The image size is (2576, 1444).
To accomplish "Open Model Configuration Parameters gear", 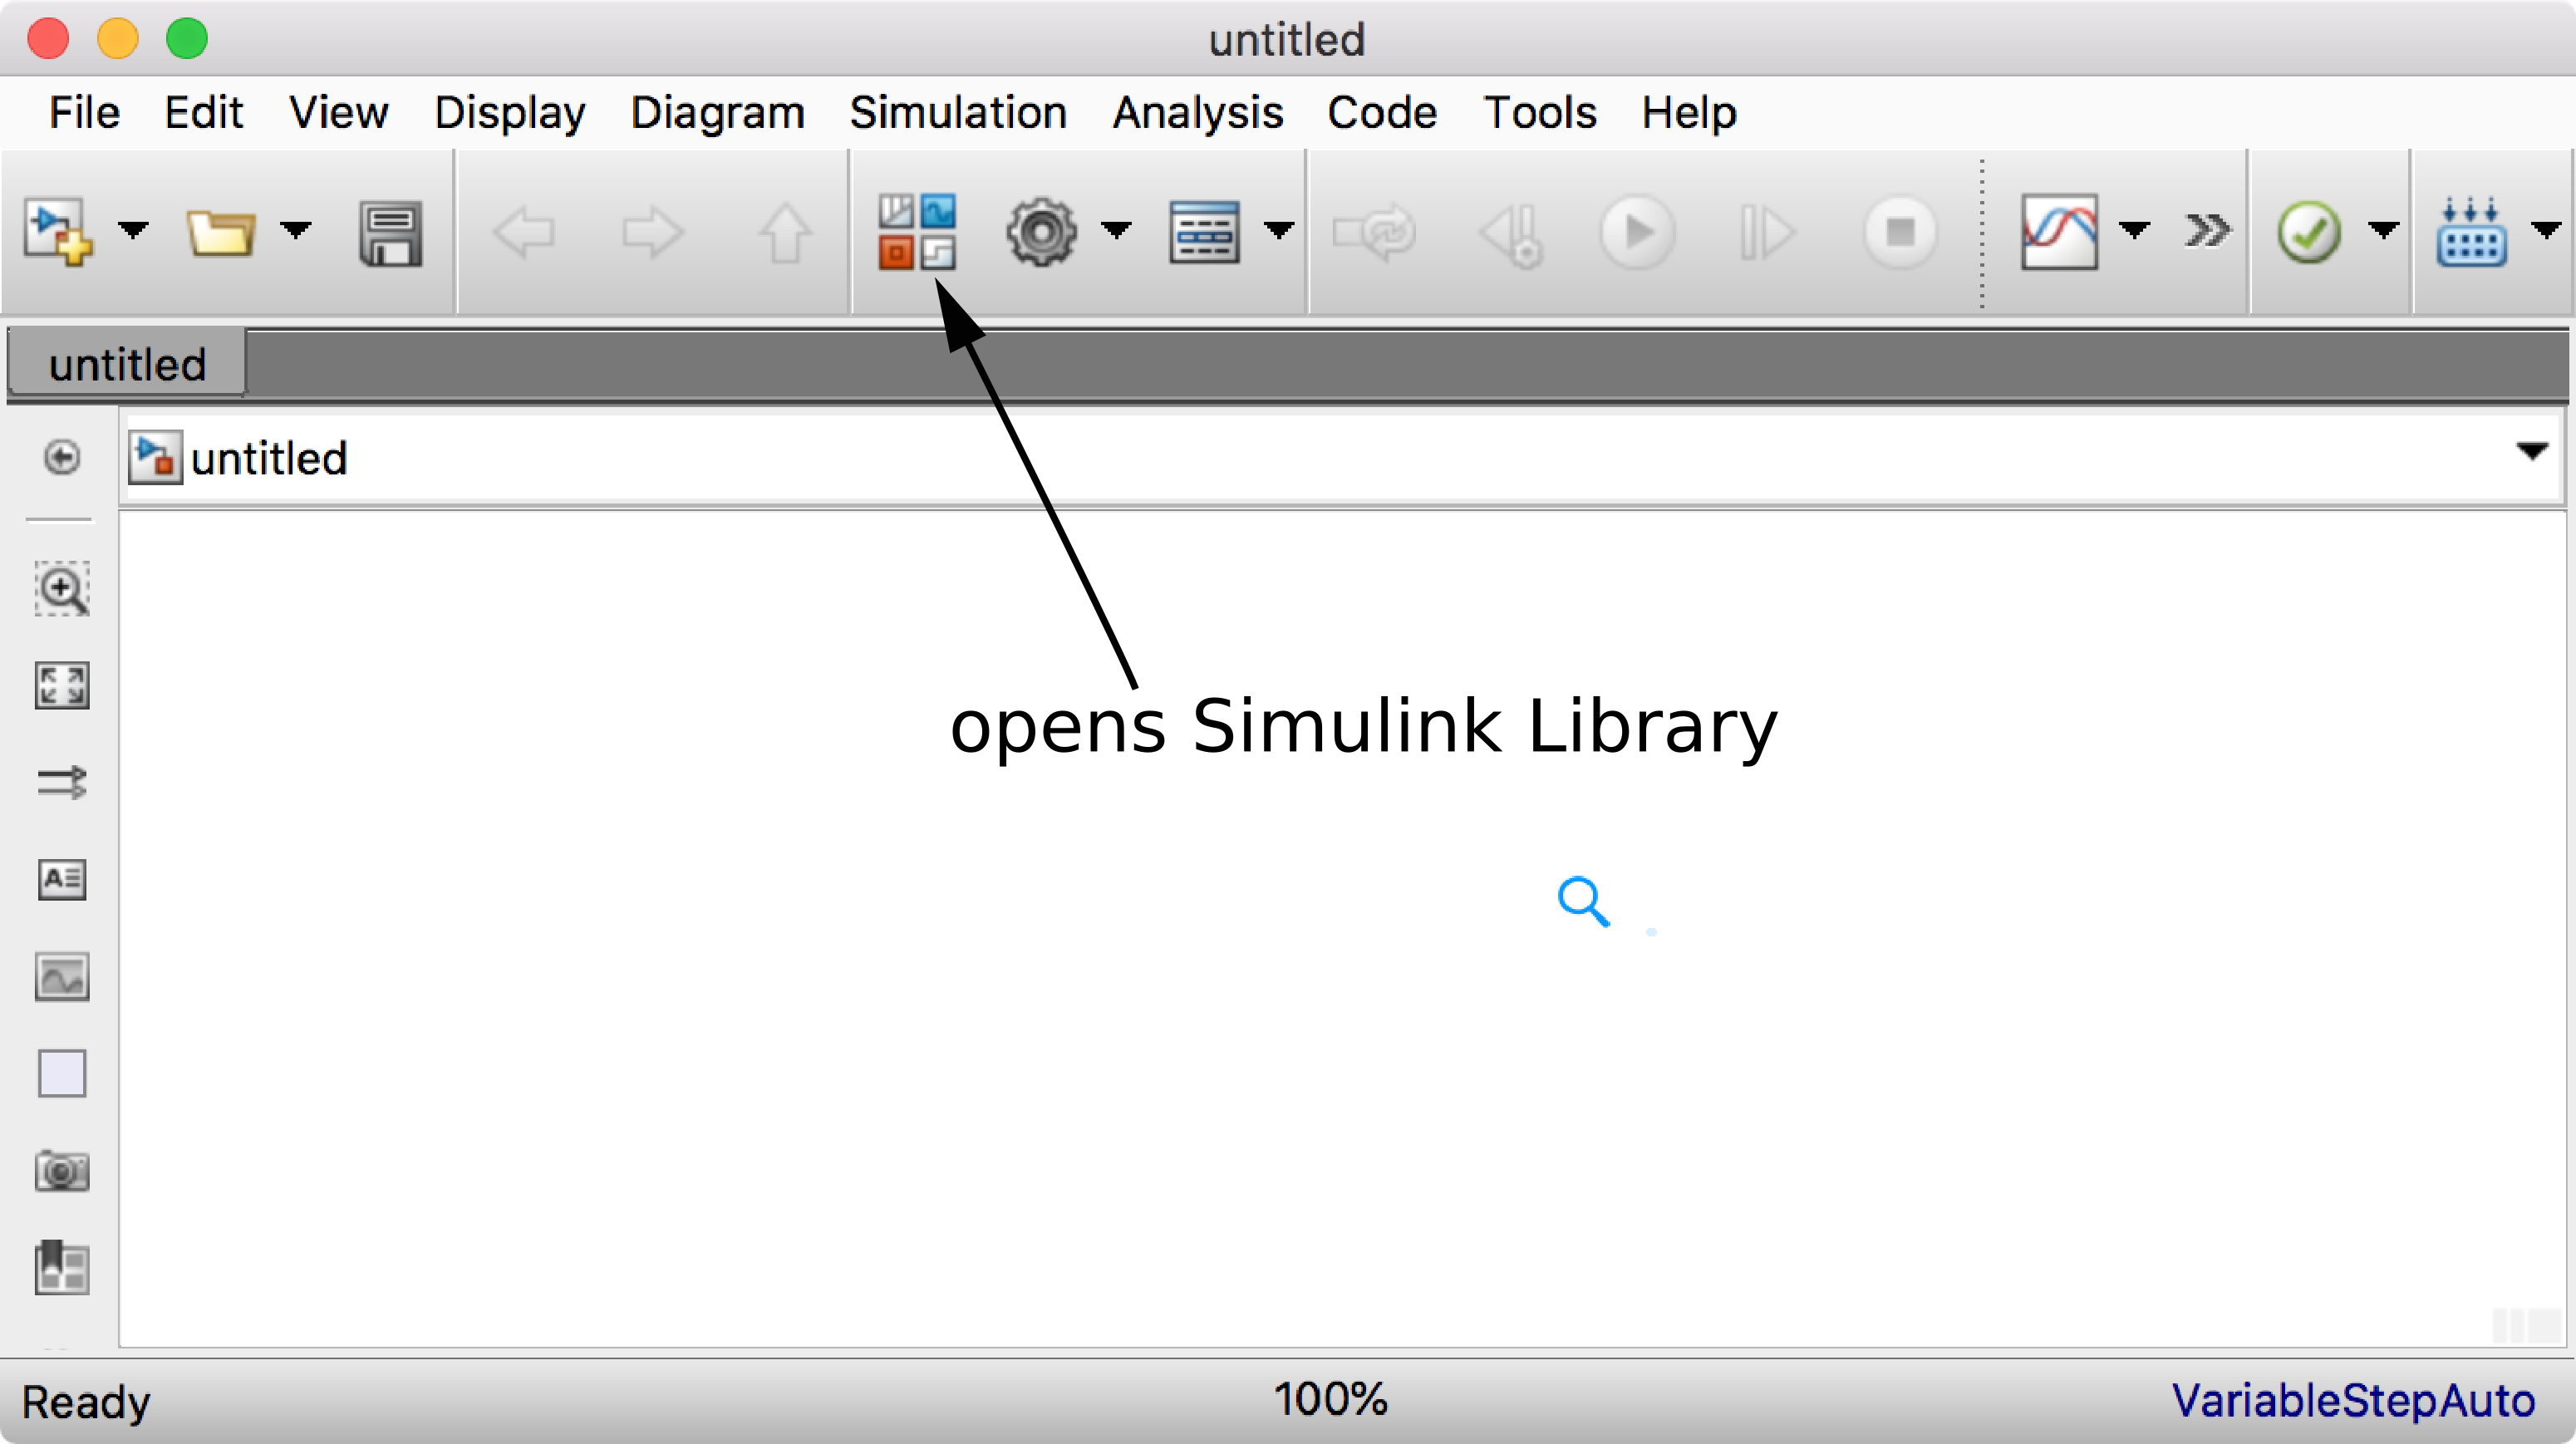I will coord(1042,232).
